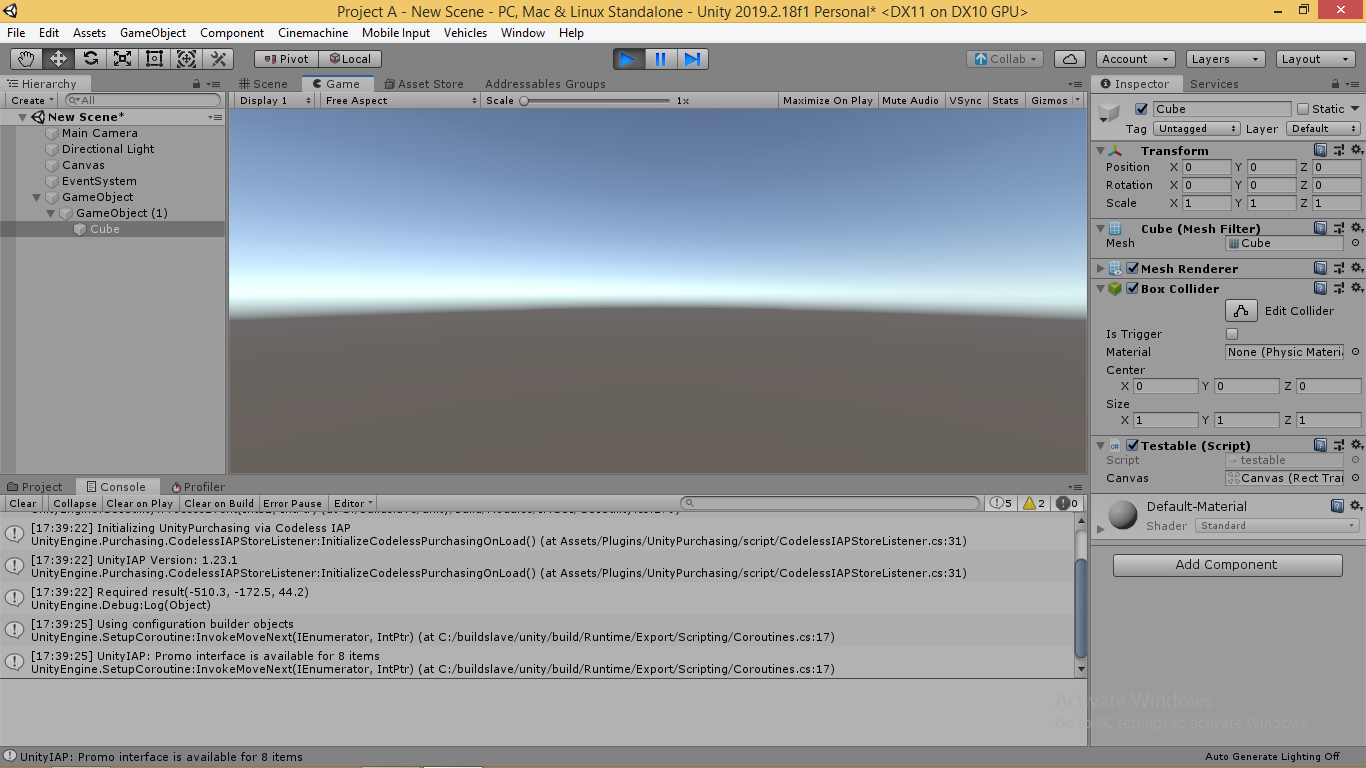
Task: Expand Mesh Renderer component foldout
Action: (x=1101, y=268)
